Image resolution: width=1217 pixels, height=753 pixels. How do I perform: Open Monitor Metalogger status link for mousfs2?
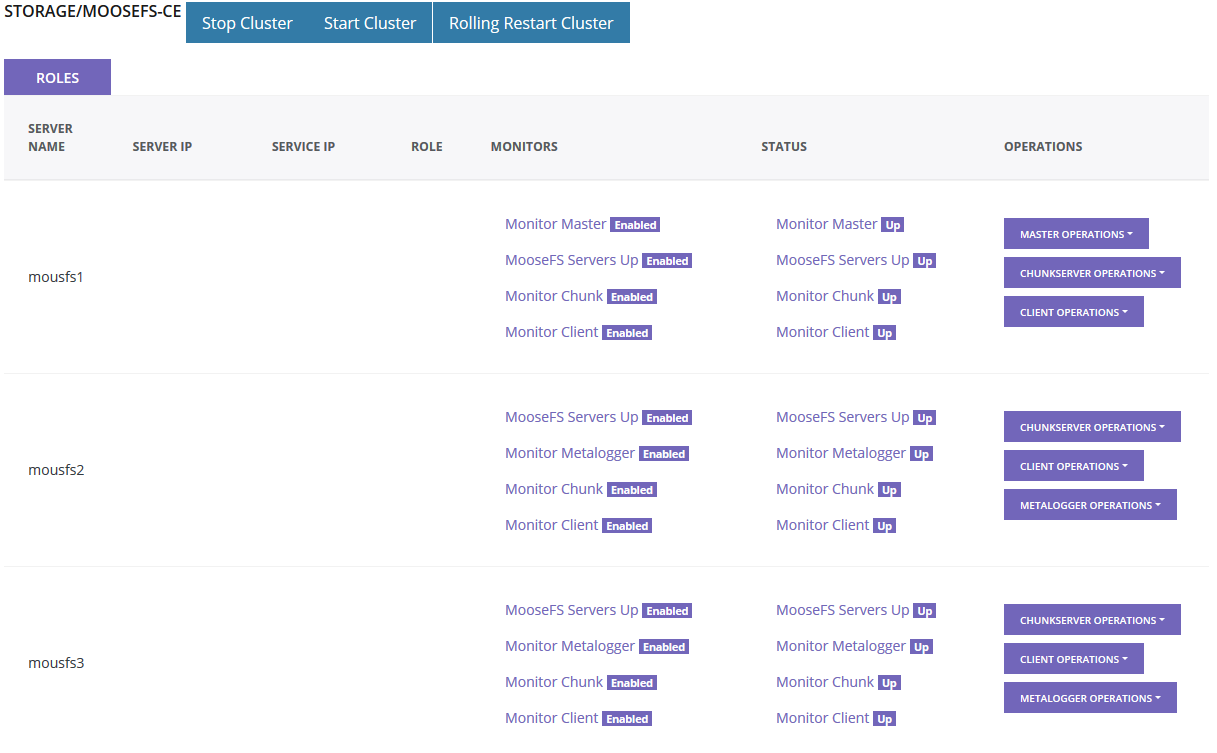point(841,453)
